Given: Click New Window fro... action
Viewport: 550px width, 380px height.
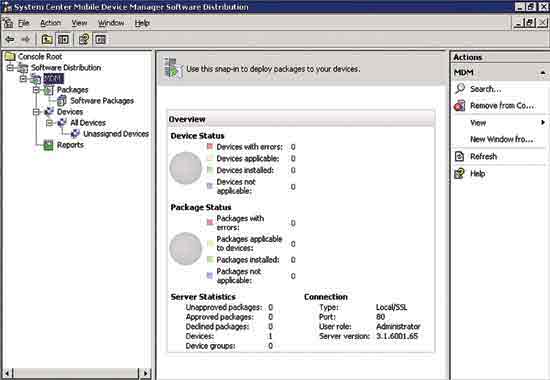Looking at the screenshot, I should point(502,139).
